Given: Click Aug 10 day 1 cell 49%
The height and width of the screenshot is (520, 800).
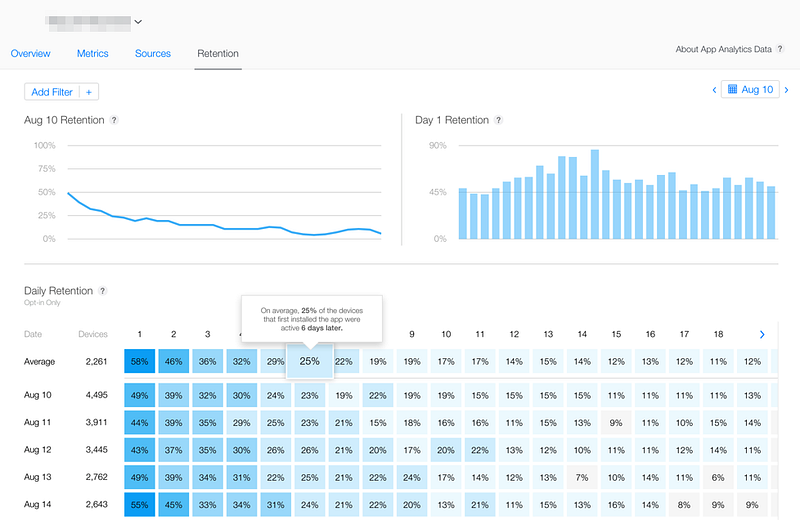Looking at the screenshot, I should tap(140, 395).
